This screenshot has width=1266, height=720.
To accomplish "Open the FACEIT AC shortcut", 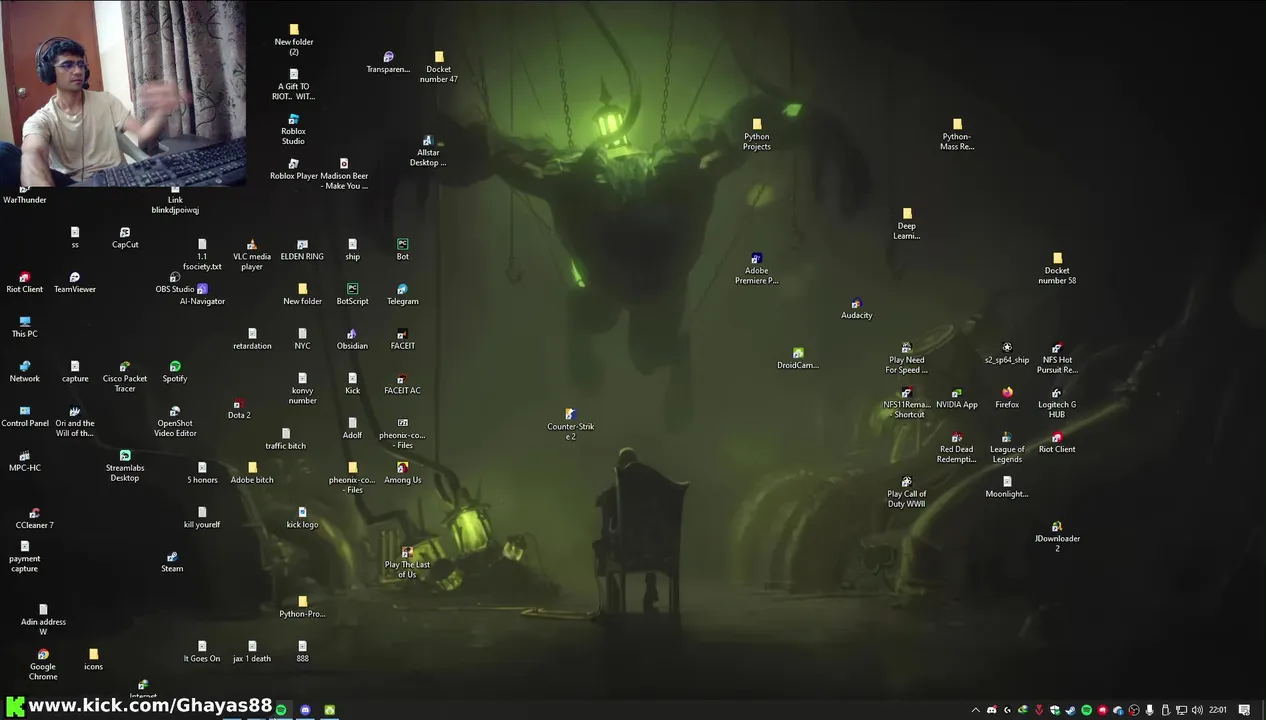I will [402, 384].
